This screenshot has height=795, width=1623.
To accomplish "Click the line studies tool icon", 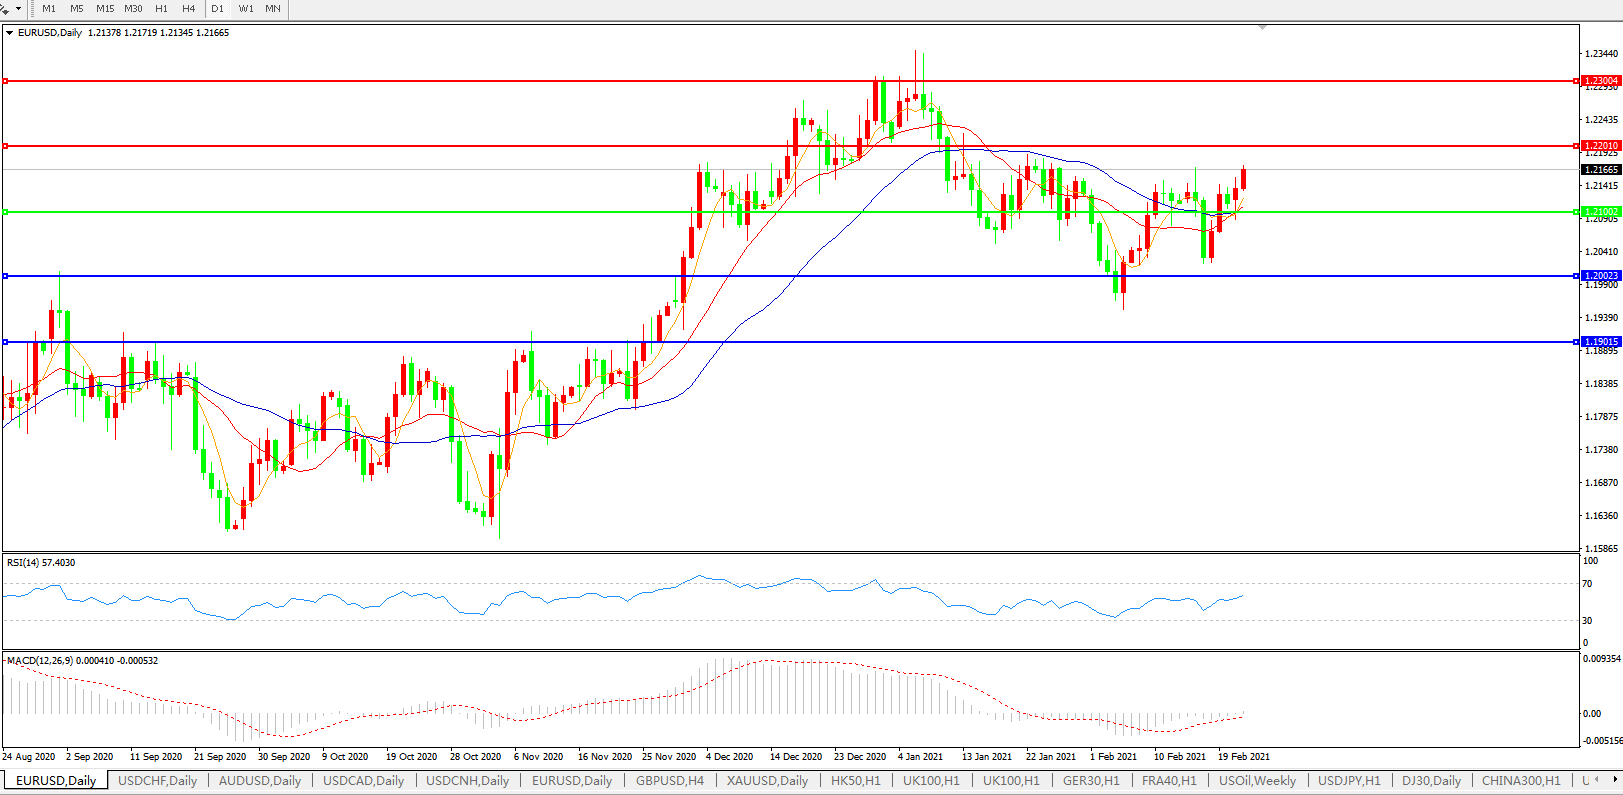I will tap(5, 8).
